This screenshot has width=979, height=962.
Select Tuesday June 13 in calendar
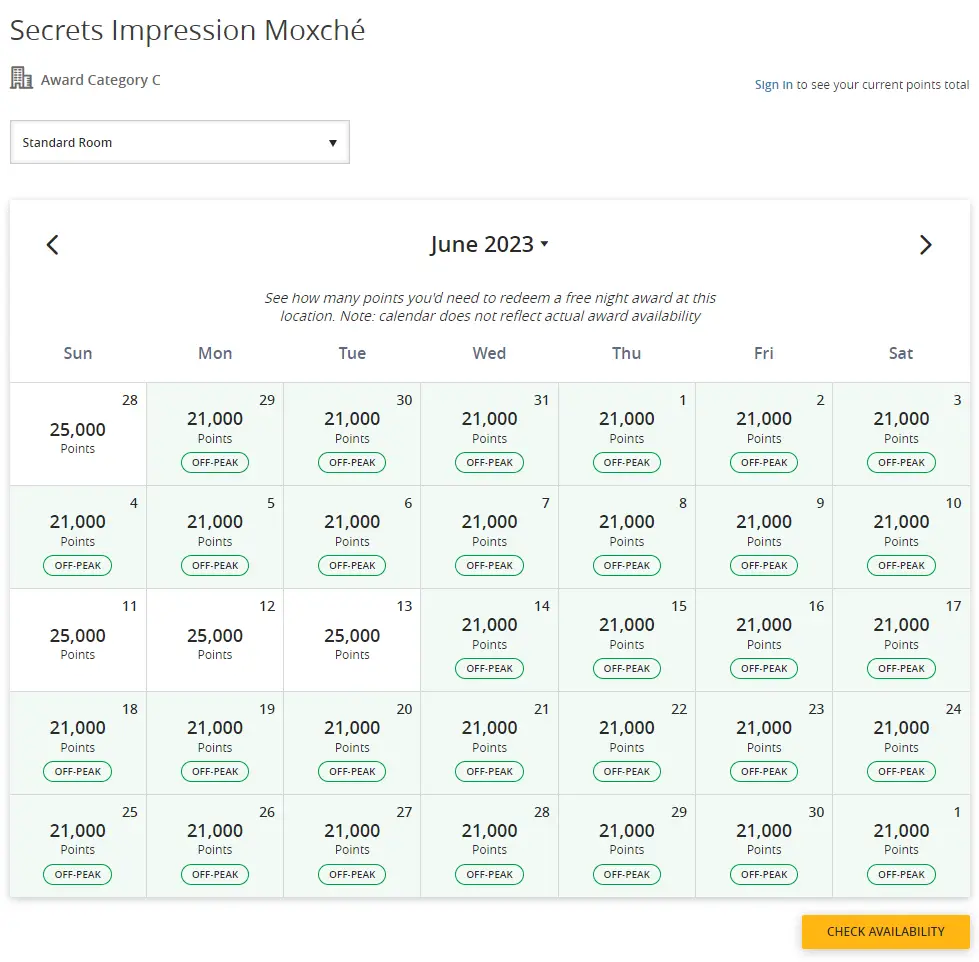pyautogui.click(x=352, y=640)
